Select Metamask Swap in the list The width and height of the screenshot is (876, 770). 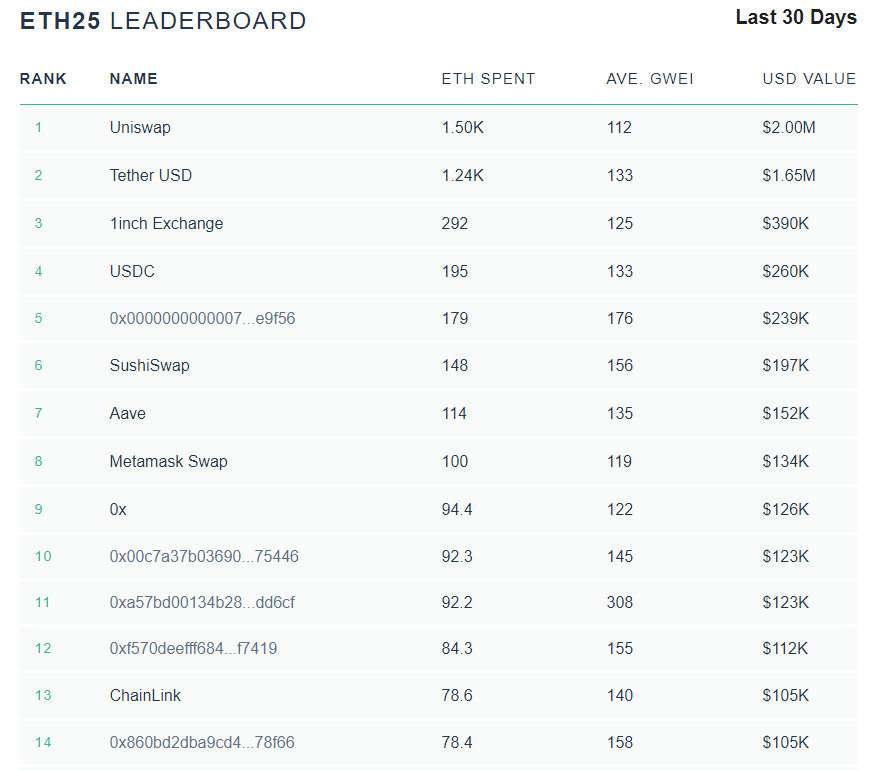pos(168,462)
